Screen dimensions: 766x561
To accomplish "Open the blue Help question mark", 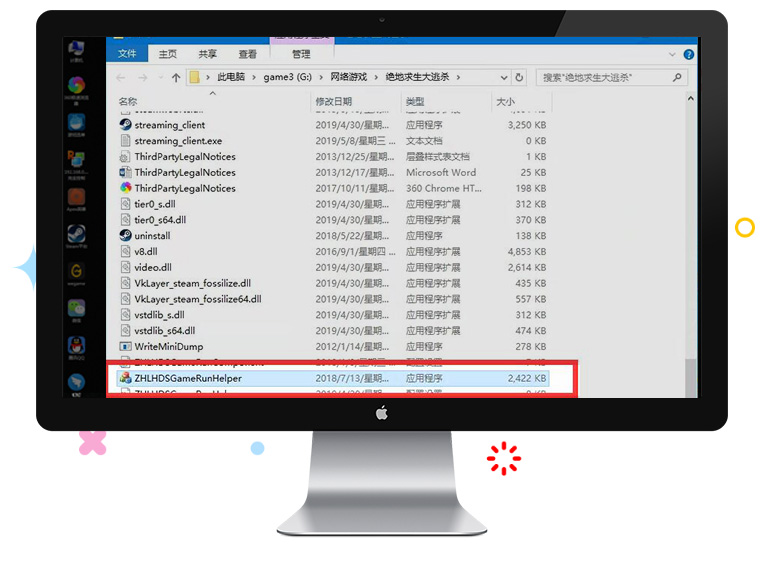I will pos(689,54).
